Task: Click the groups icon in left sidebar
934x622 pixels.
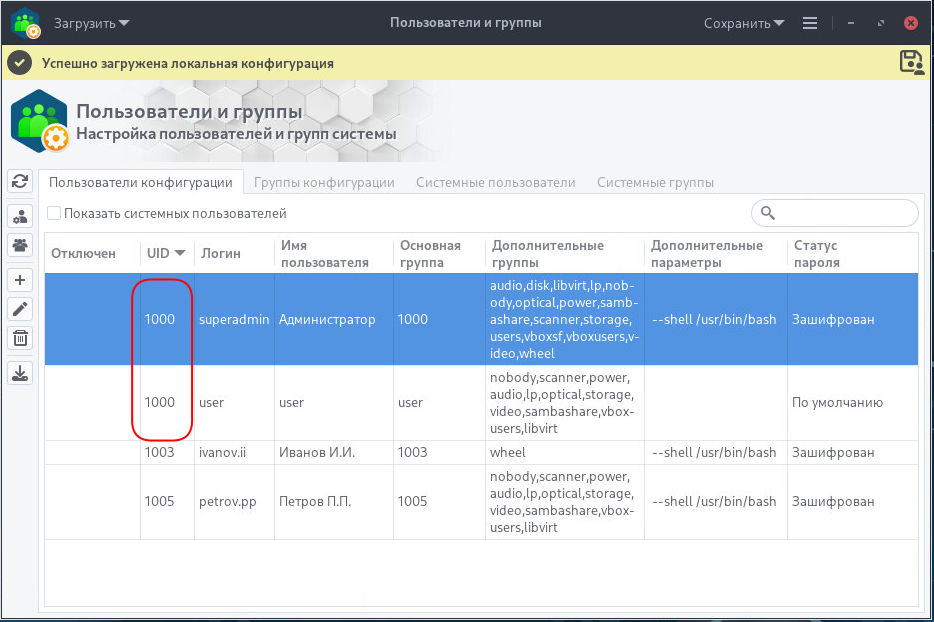Action: pos(20,244)
